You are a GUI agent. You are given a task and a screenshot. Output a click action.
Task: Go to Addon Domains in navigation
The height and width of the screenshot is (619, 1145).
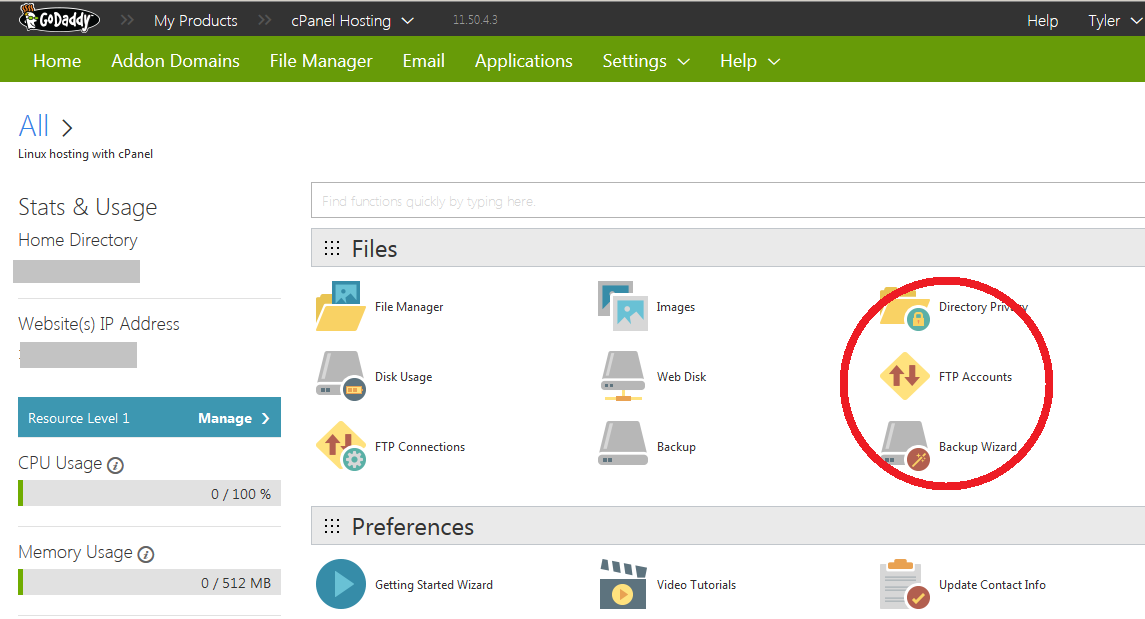(x=175, y=61)
